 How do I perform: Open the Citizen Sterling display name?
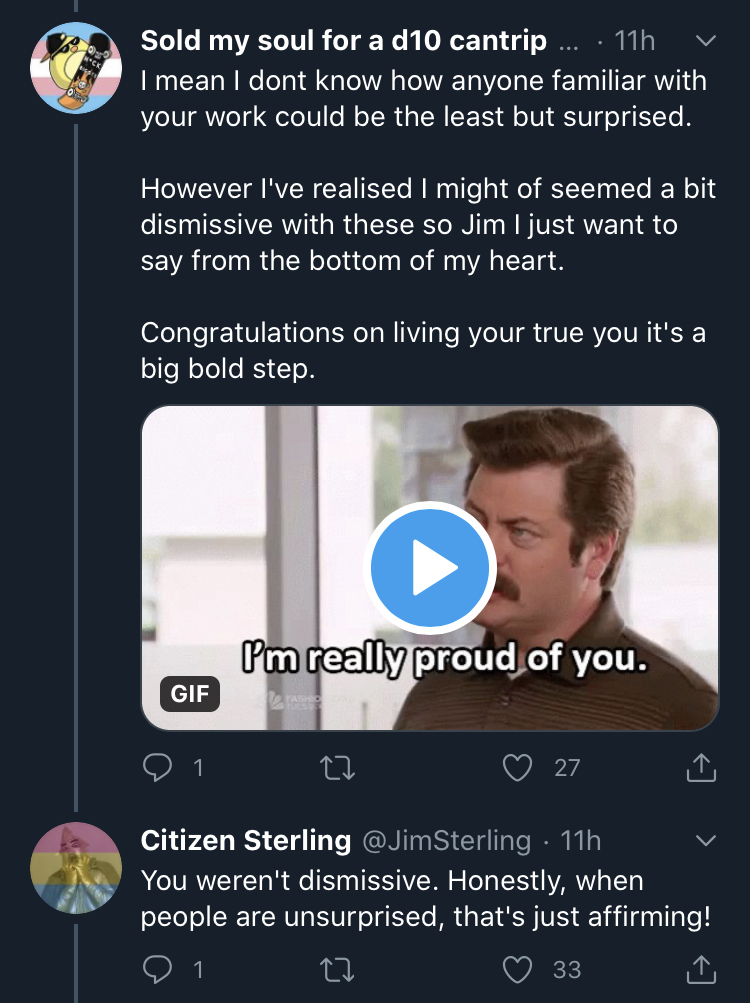click(x=246, y=841)
